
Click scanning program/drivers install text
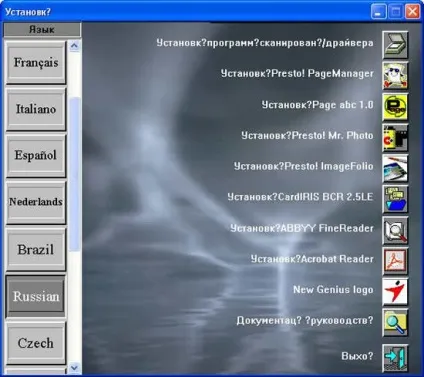point(265,43)
